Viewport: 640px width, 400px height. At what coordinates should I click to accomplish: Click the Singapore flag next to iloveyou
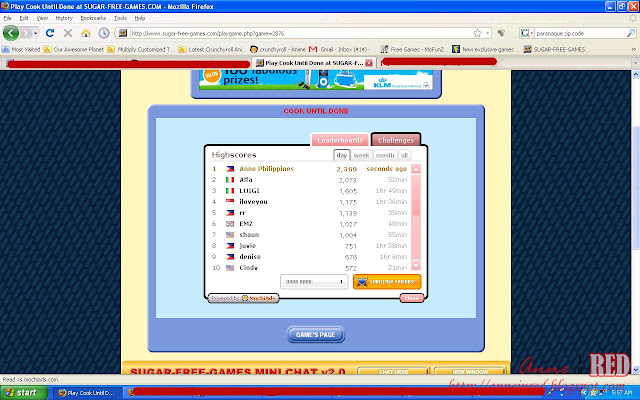pos(230,202)
